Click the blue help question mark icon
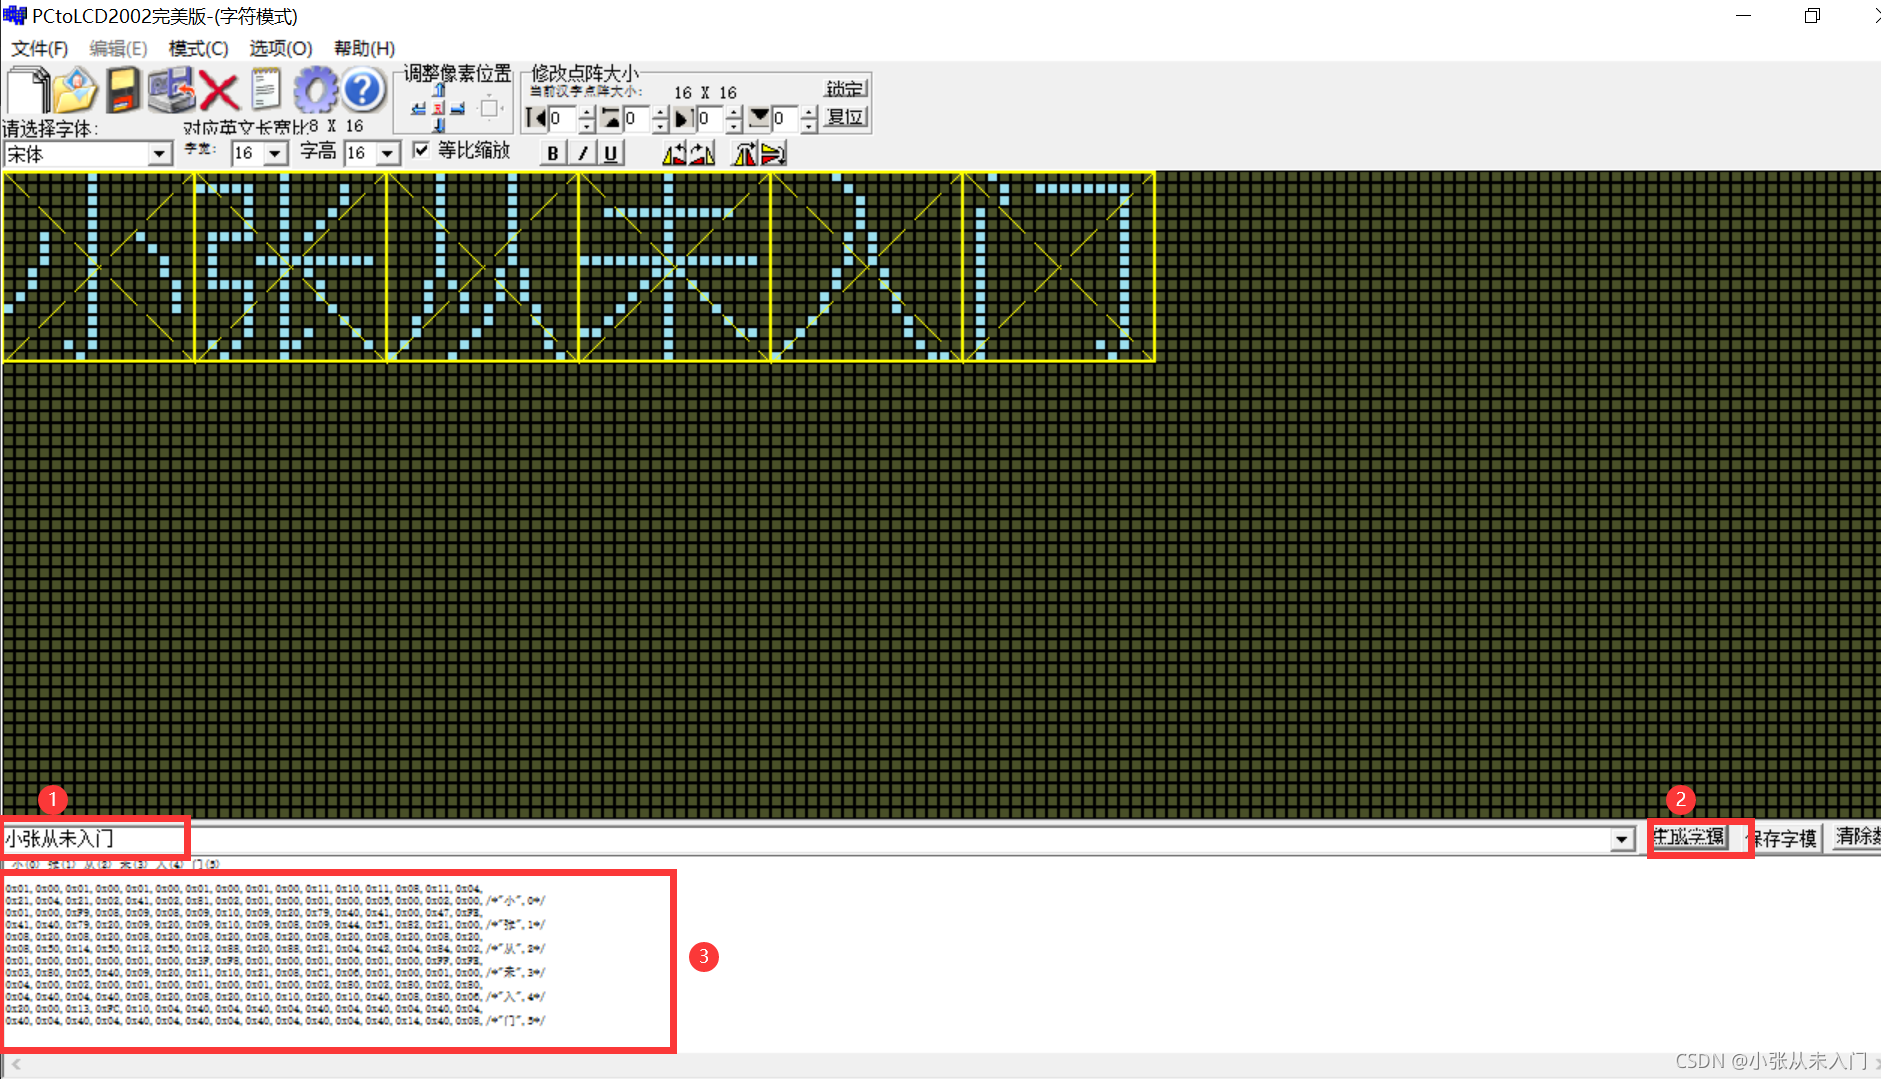 (363, 91)
